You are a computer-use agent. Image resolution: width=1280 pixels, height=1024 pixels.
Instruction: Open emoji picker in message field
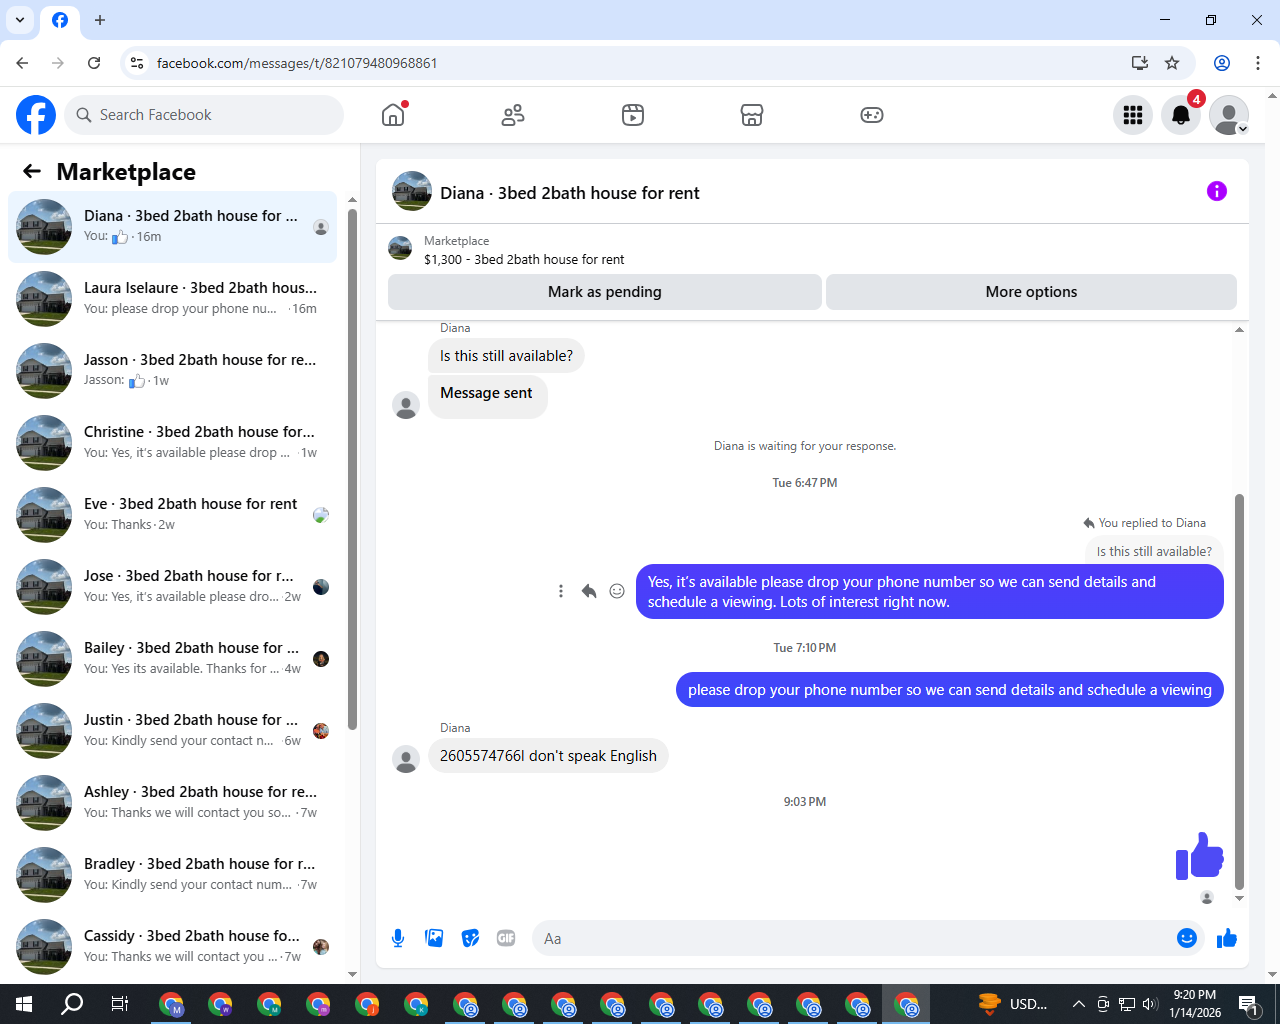click(x=1187, y=938)
